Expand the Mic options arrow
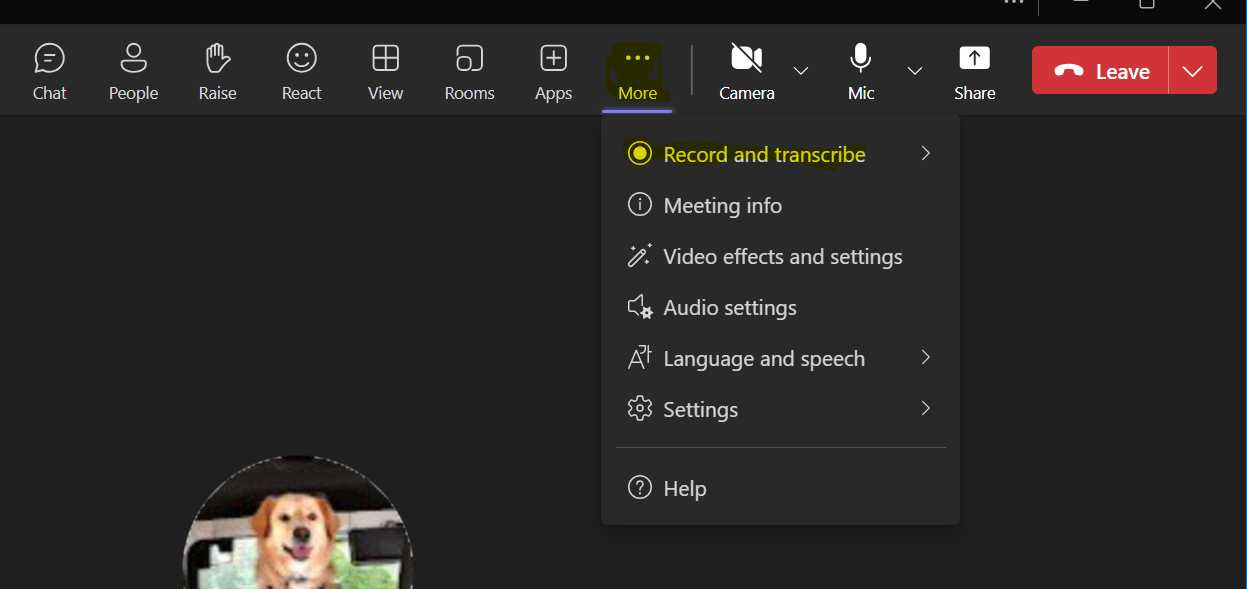The height and width of the screenshot is (589, 1247). coord(915,70)
